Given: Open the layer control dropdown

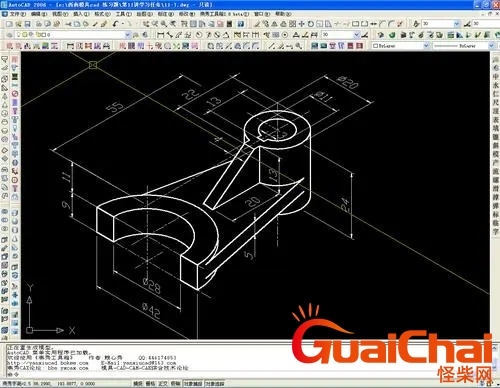Looking at the screenshot, I should 73,35.
